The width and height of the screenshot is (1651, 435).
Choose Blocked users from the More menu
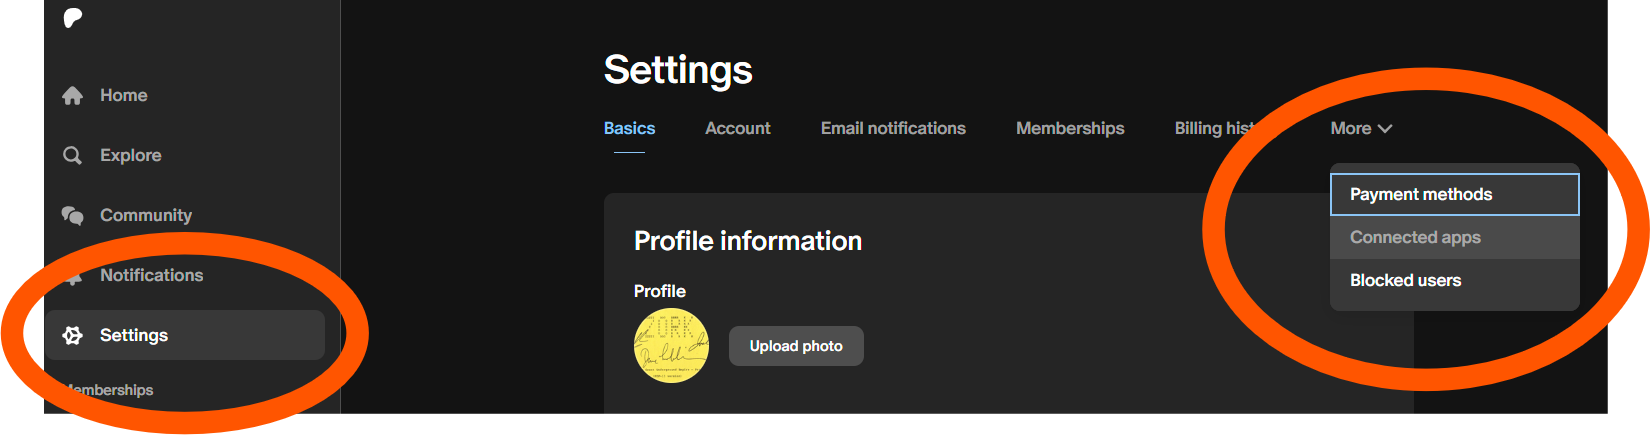point(1454,281)
